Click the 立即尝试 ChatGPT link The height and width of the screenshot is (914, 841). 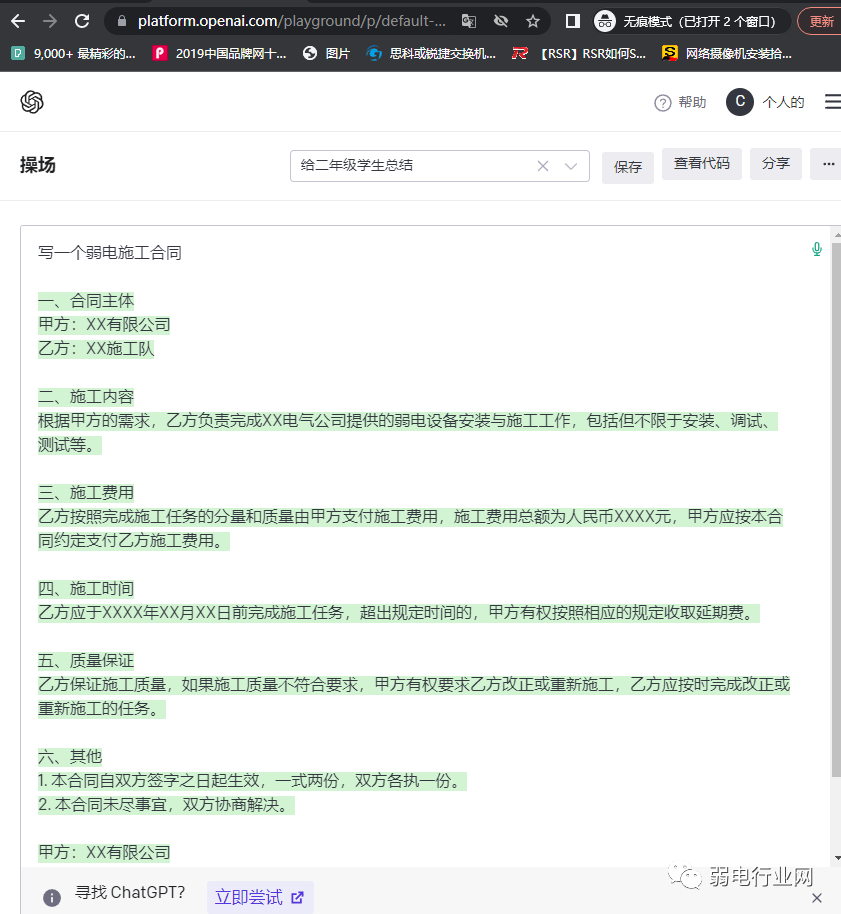click(259, 897)
